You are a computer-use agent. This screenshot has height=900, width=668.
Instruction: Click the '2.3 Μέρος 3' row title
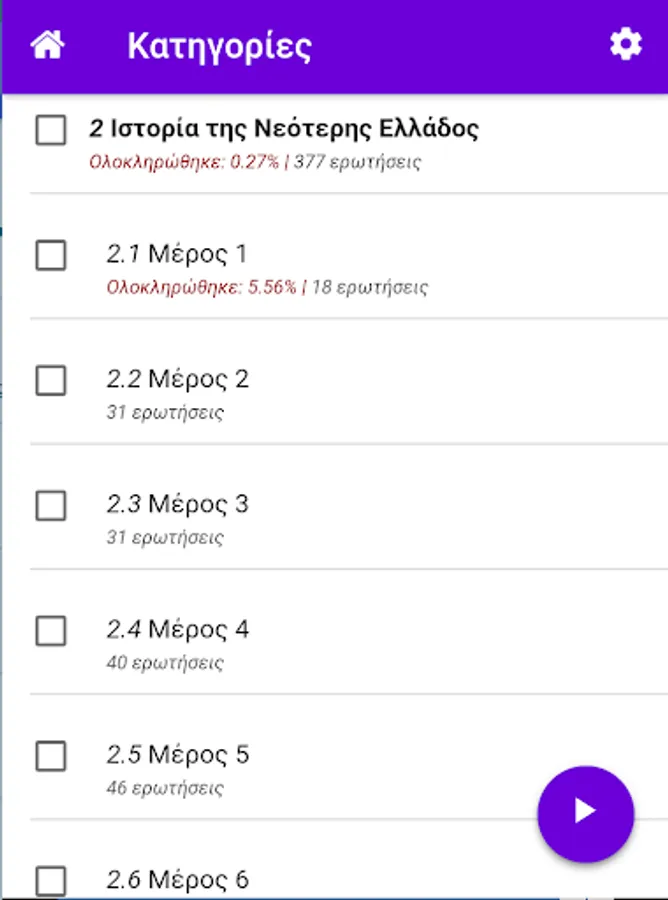click(177, 504)
